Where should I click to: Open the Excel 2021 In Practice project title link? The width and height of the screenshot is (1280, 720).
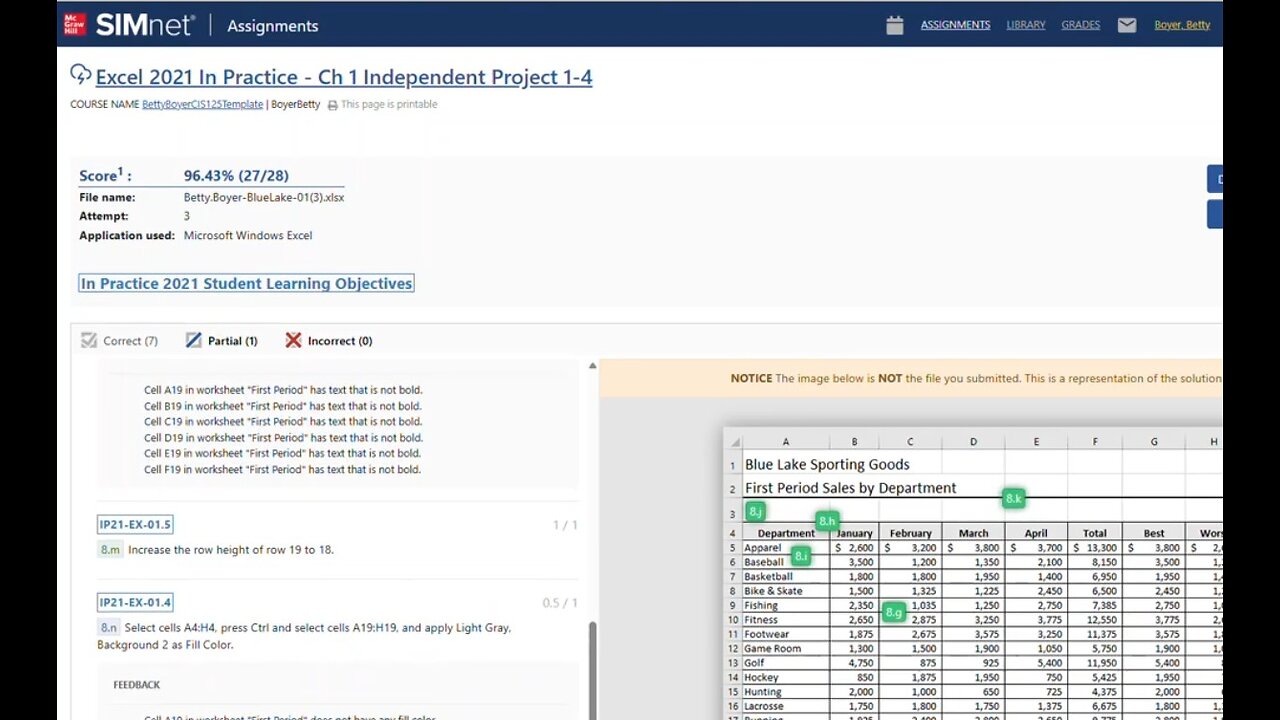point(344,77)
